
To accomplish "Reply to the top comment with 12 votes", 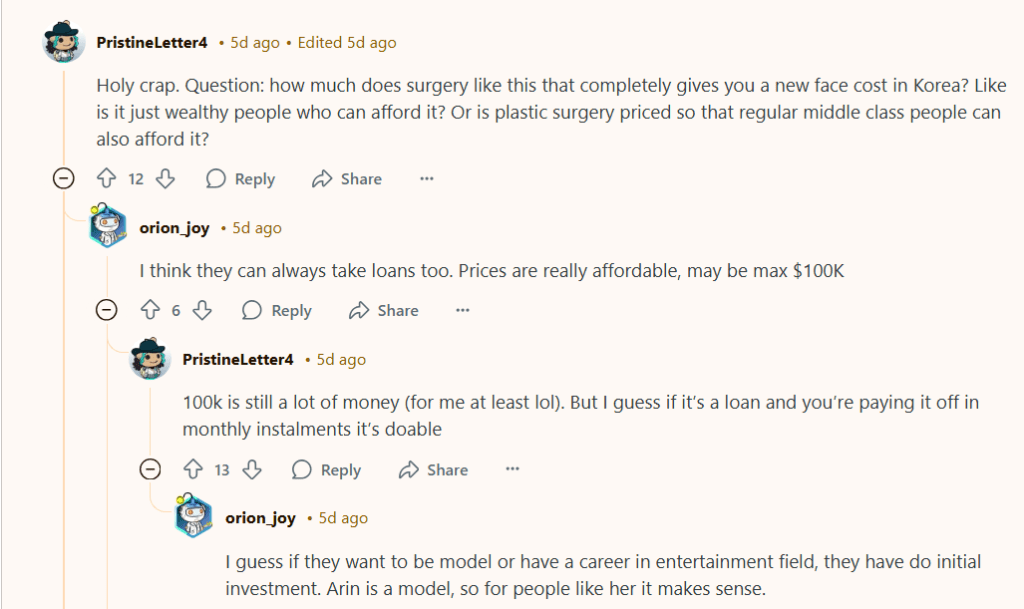I will (x=241, y=179).
